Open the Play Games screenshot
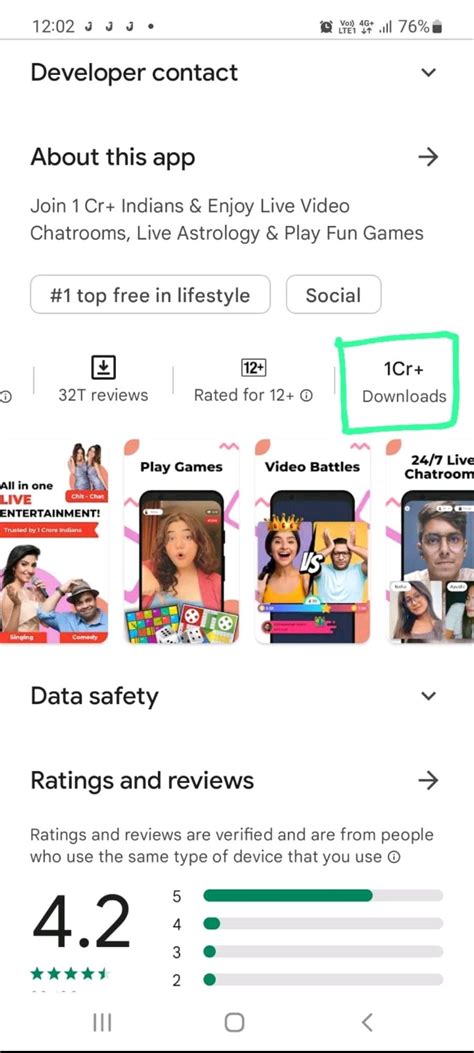 click(181, 542)
